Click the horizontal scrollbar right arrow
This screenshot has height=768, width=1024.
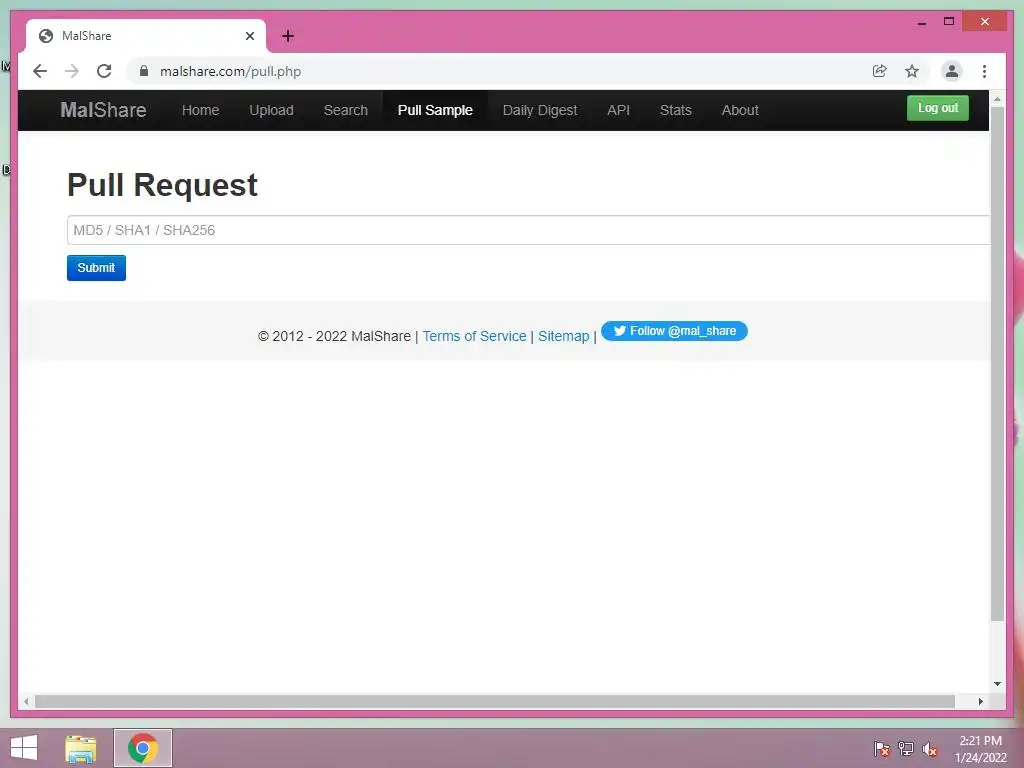[x=980, y=701]
